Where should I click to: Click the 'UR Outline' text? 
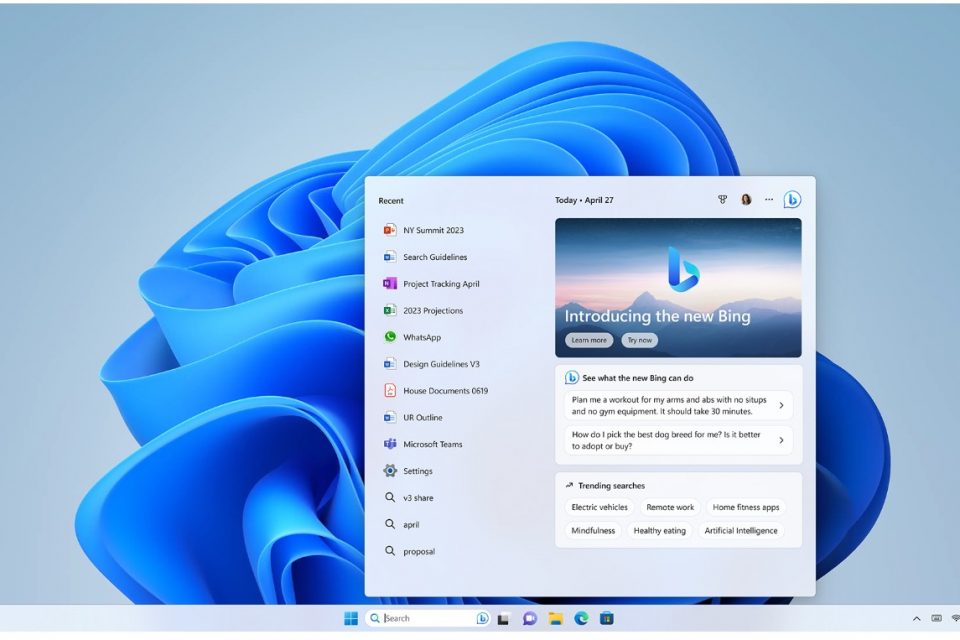422,418
